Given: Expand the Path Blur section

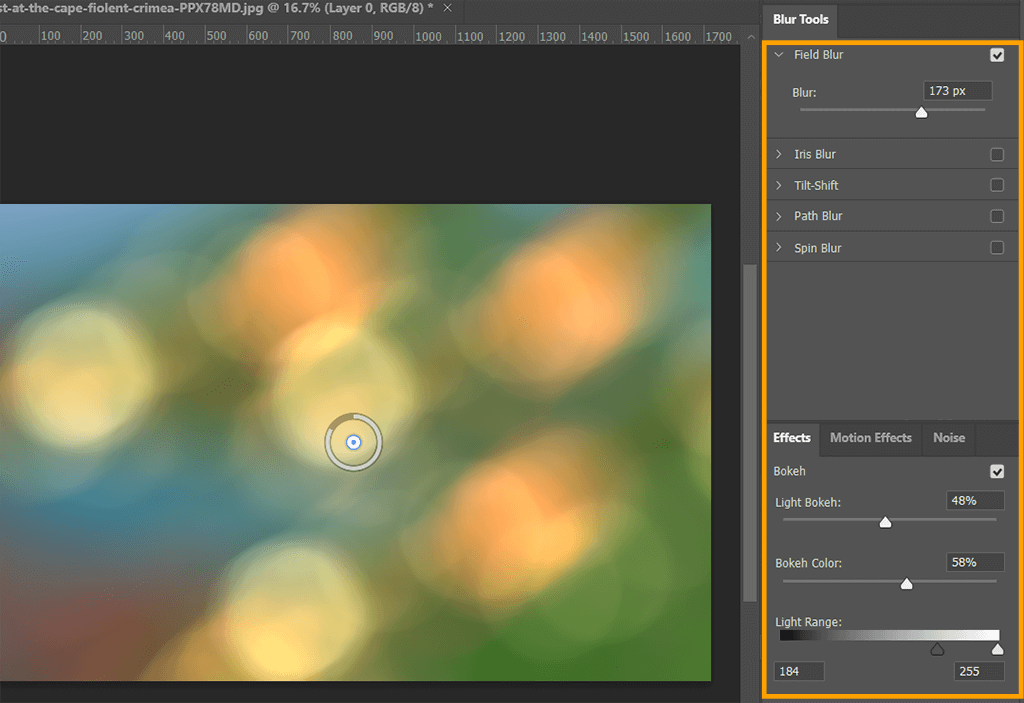Looking at the screenshot, I should (x=779, y=216).
